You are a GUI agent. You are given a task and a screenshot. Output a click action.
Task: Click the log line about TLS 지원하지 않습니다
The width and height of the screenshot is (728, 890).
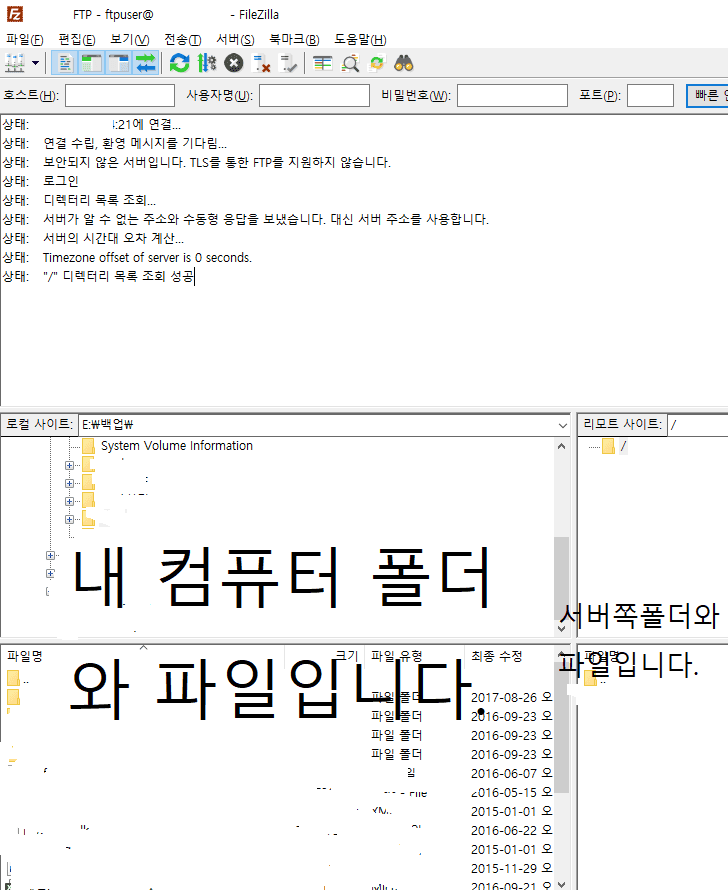(217, 162)
